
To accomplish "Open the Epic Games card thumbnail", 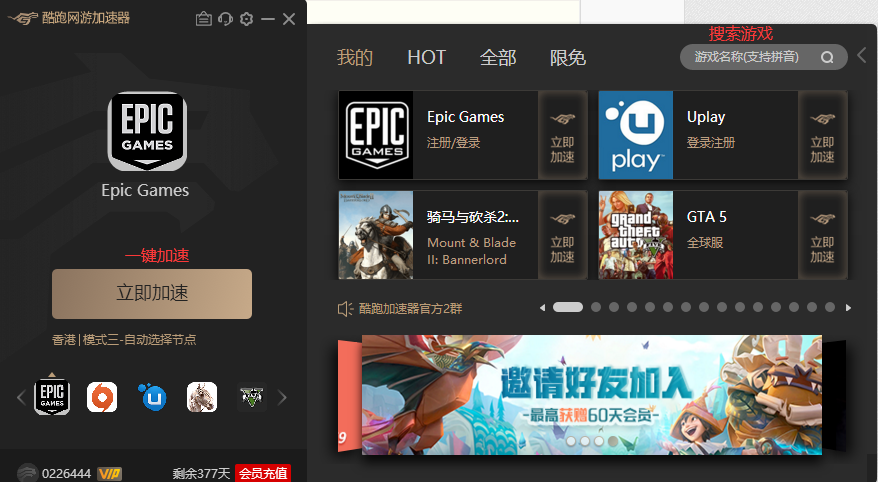I will click(x=376, y=135).
